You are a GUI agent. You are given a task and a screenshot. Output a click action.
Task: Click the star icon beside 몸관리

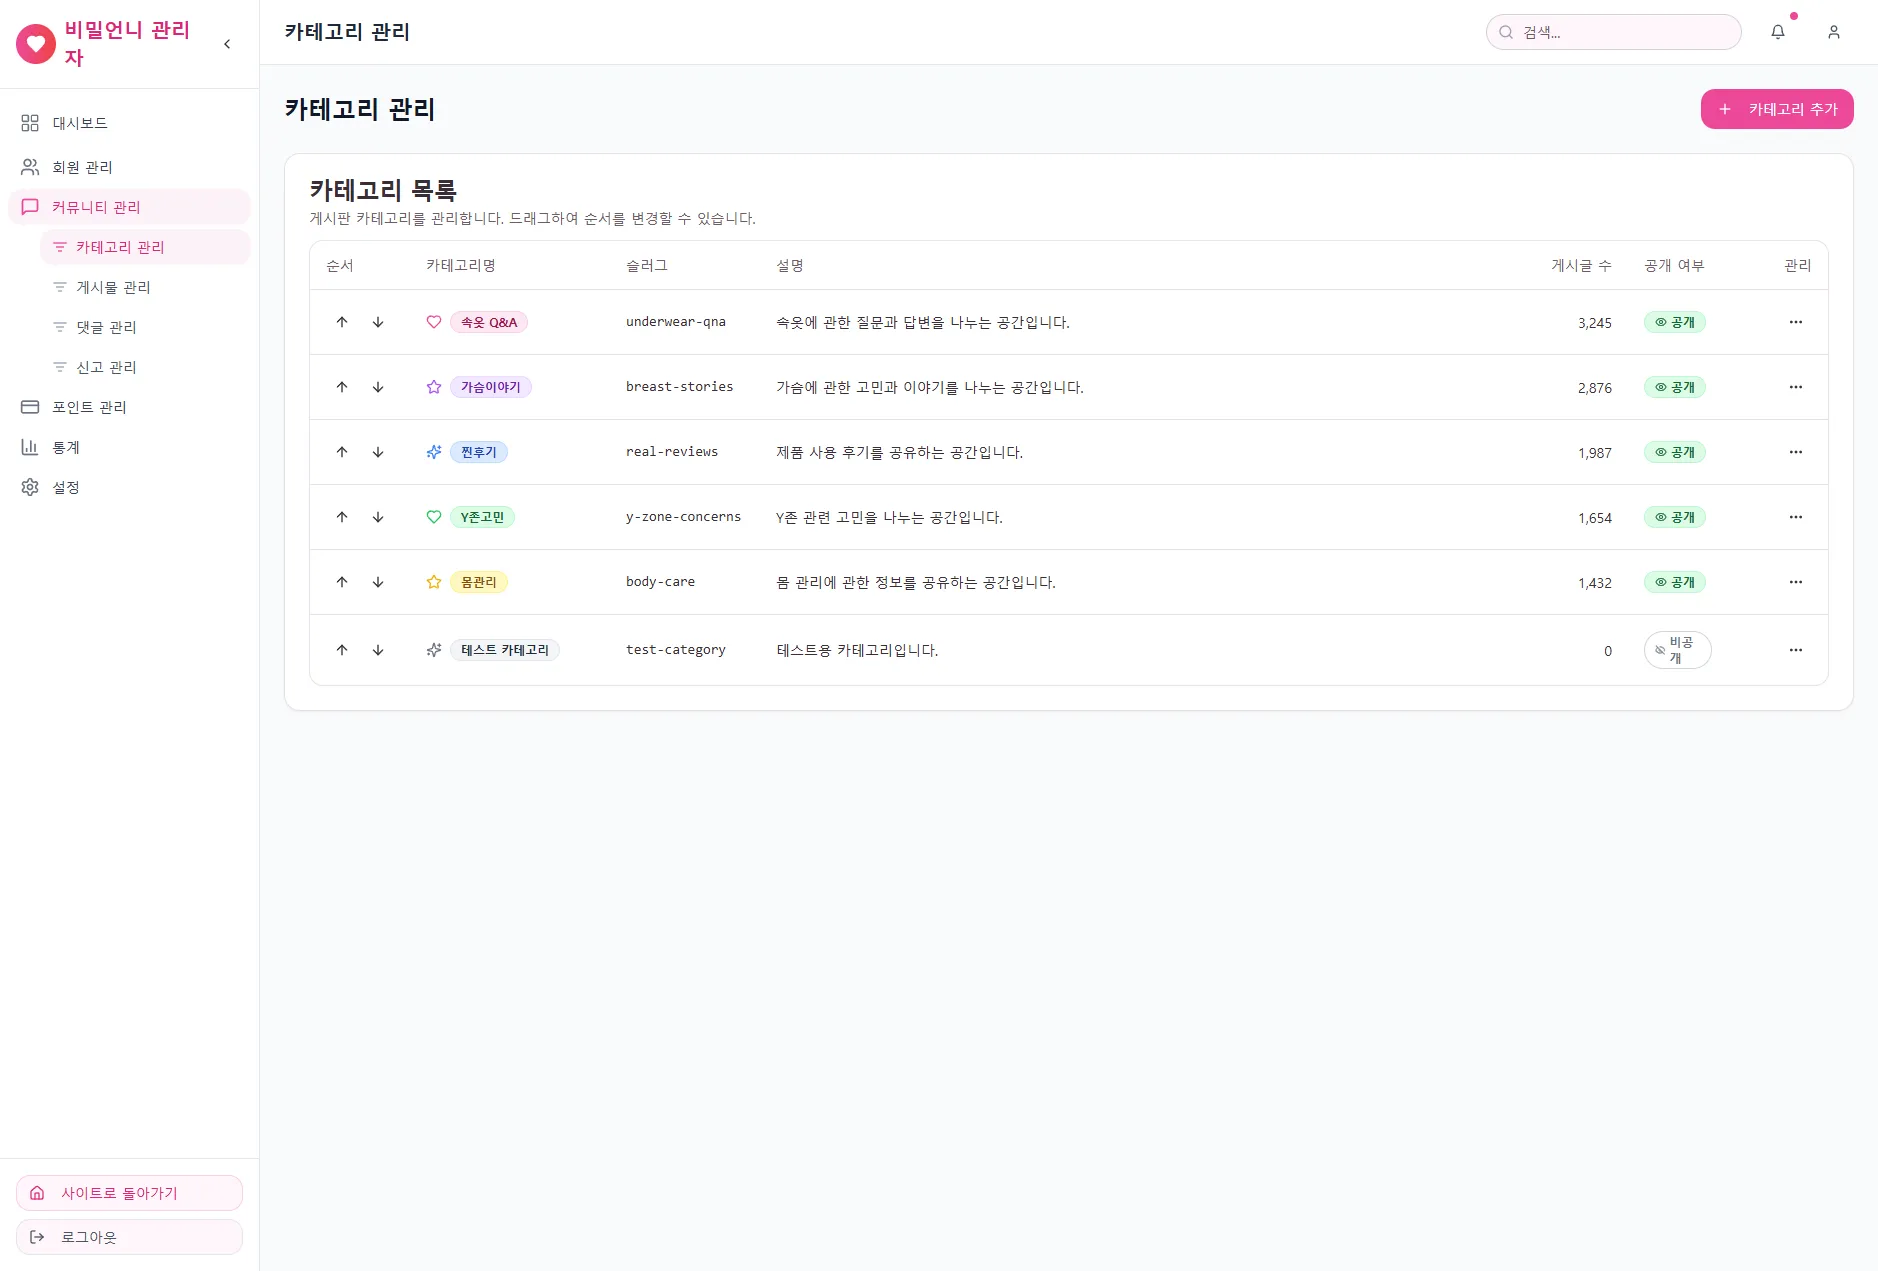434,582
